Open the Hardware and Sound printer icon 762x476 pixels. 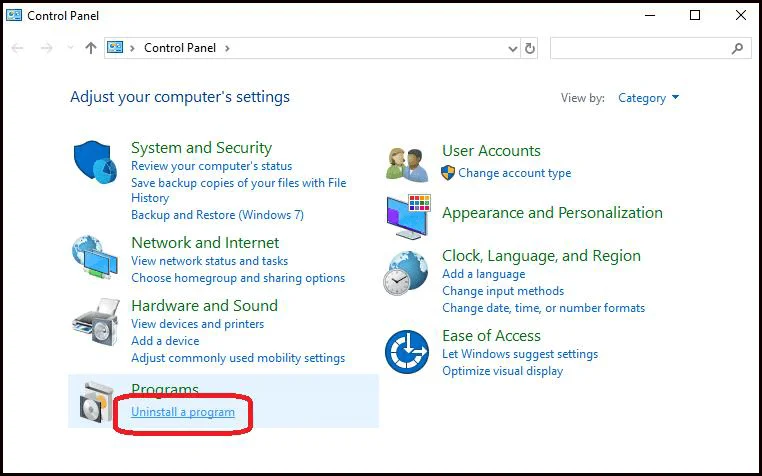pyautogui.click(x=96, y=322)
